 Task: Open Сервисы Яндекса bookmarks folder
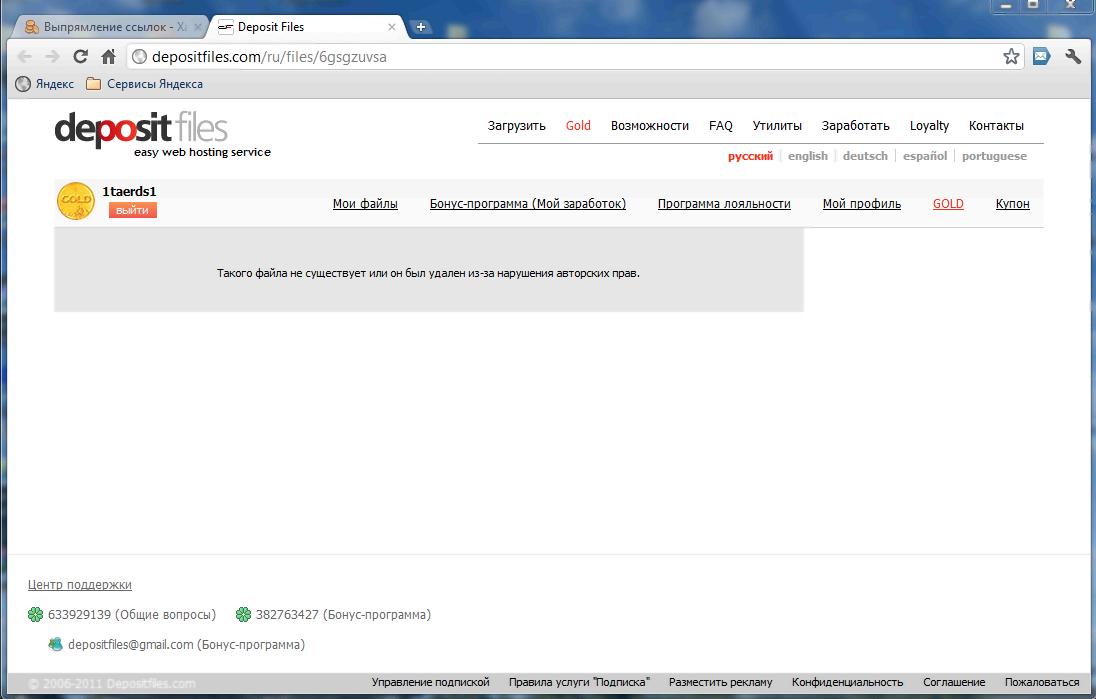pyautogui.click(x=144, y=84)
